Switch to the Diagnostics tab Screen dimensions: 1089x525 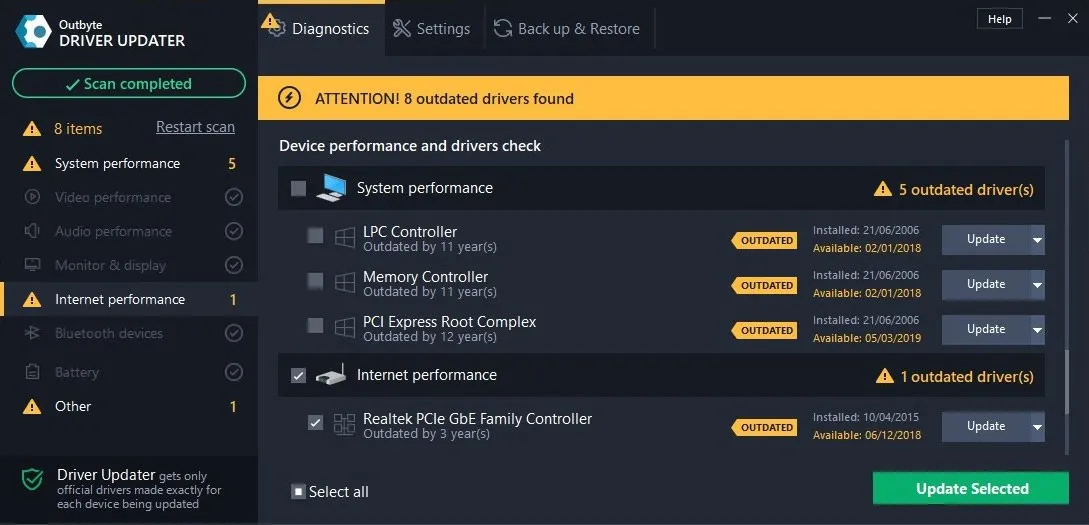[321, 29]
